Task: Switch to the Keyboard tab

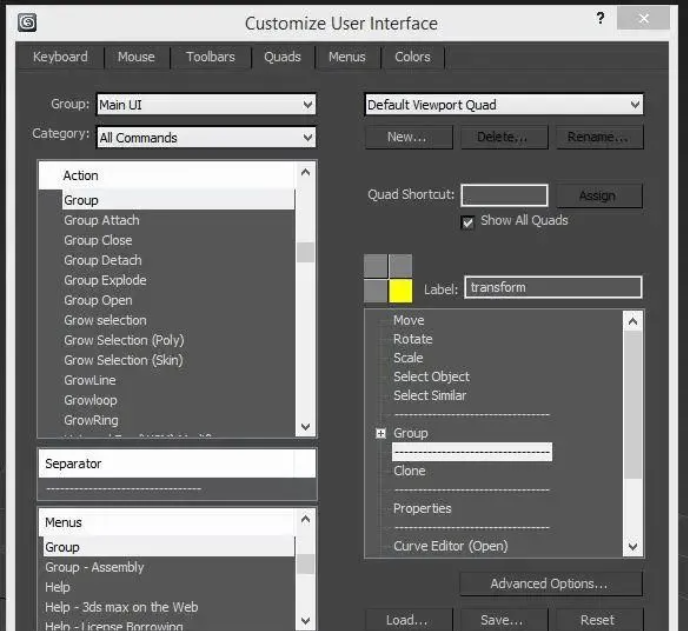Action: click(x=60, y=57)
